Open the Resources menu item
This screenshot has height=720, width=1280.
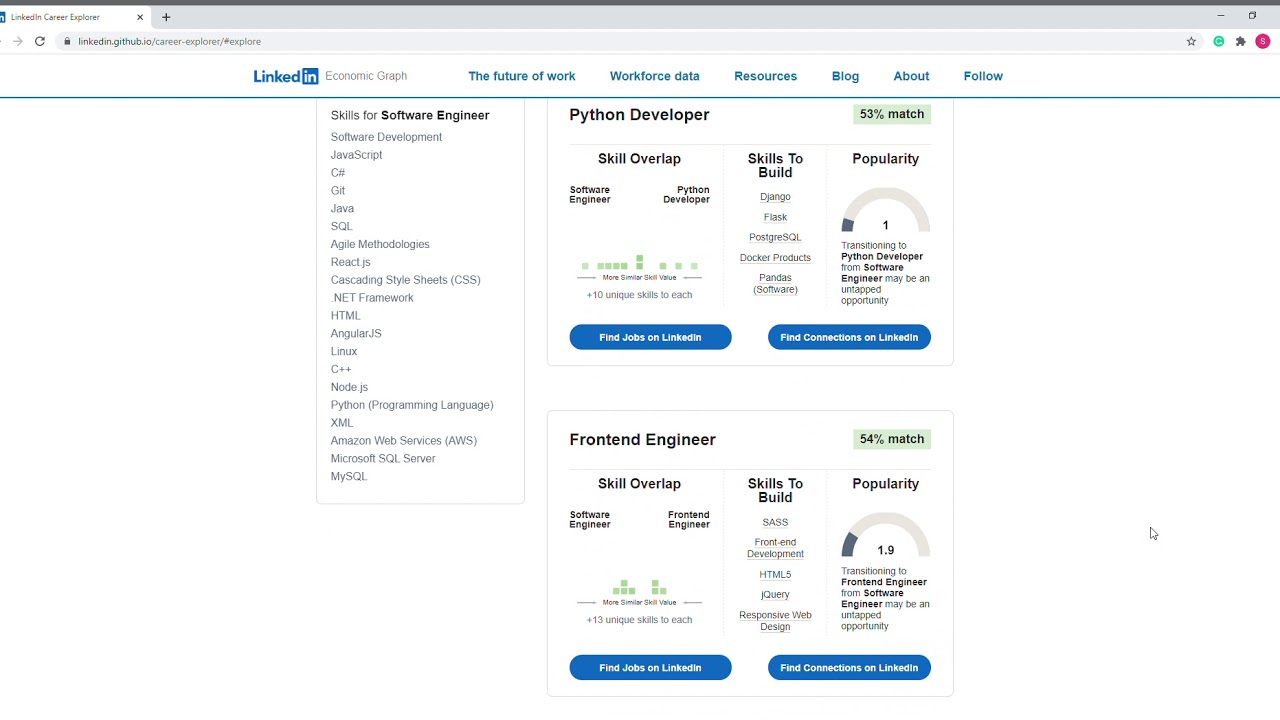pyautogui.click(x=766, y=76)
